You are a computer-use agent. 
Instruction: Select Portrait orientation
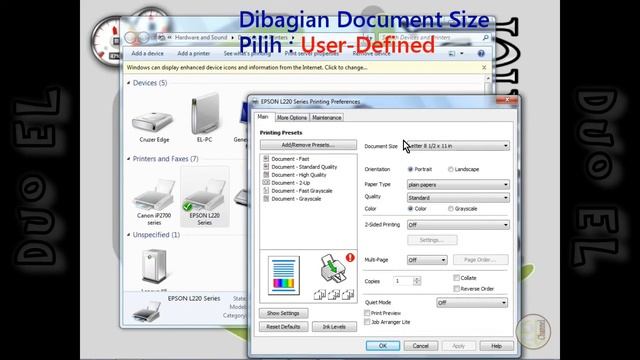[410, 169]
